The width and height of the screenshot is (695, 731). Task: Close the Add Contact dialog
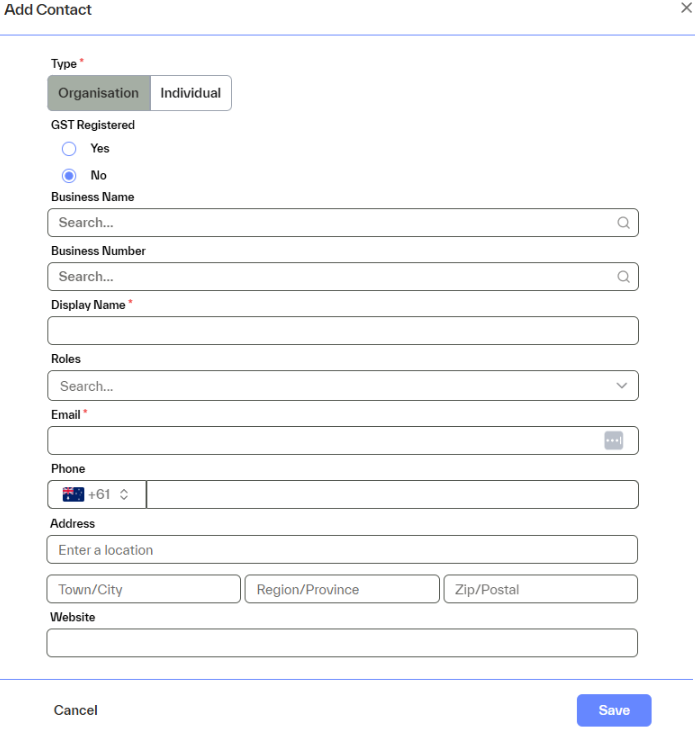point(685,8)
